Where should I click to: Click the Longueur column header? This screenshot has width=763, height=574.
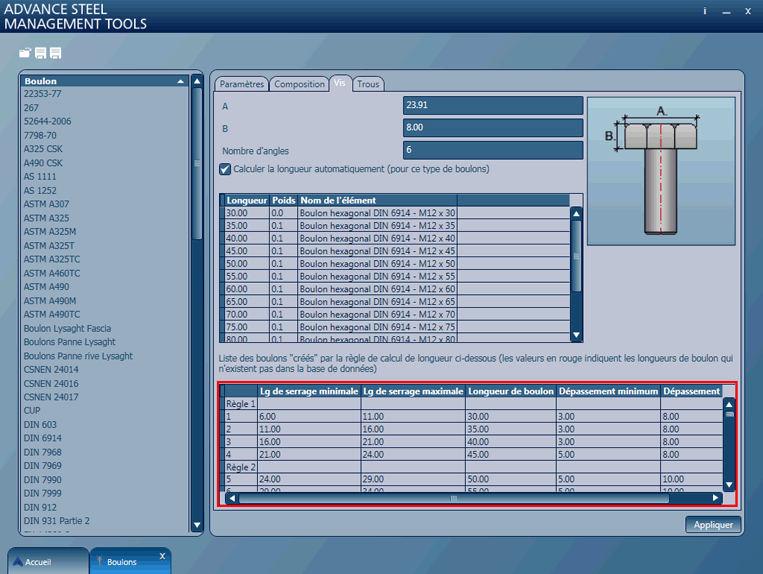pyautogui.click(x=247, y=200)
